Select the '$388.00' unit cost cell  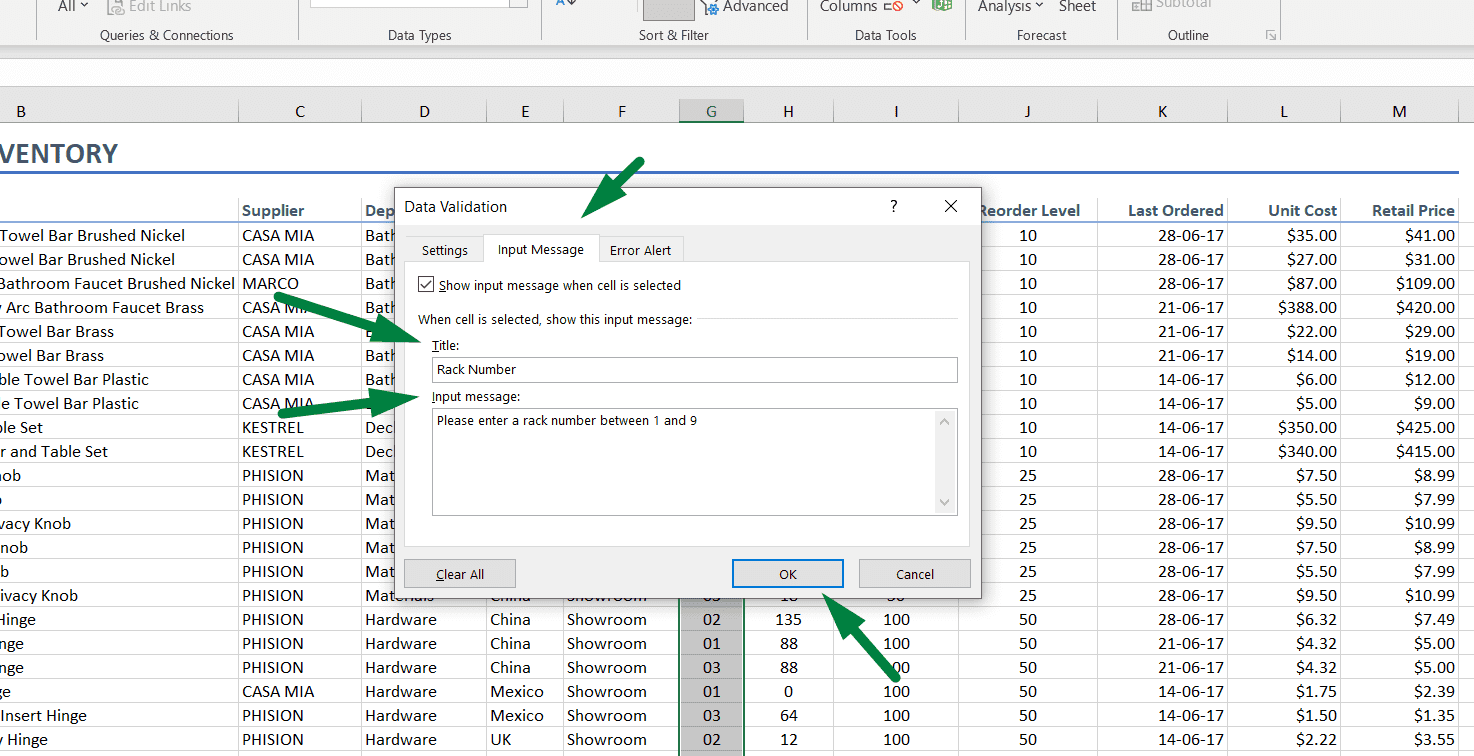[x=1284, y=308]
